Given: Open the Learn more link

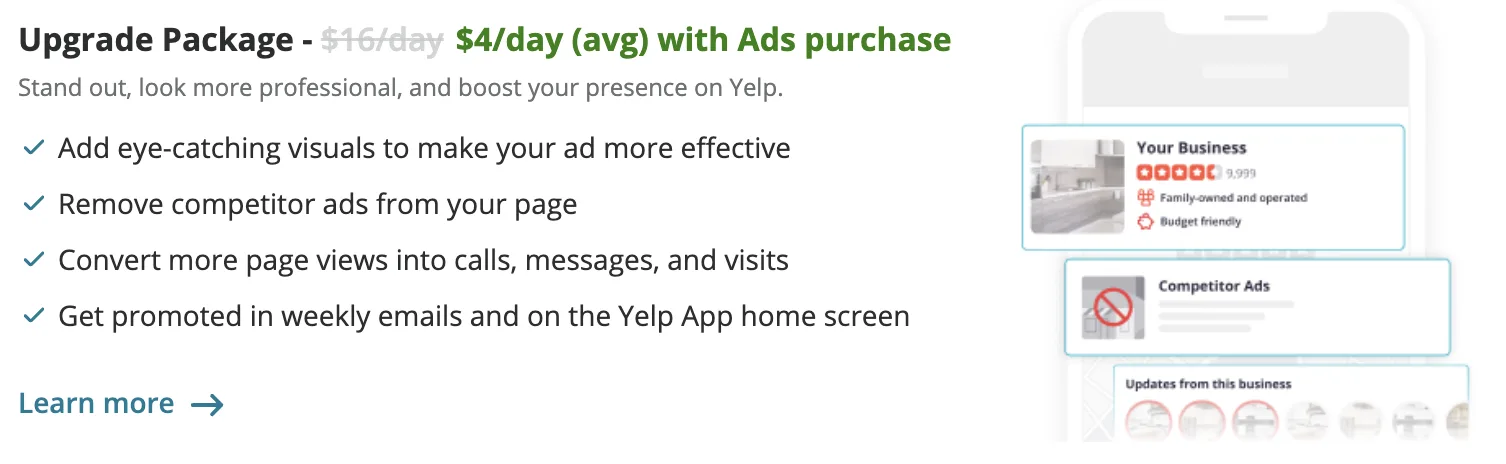Looking at the screenshot, I should tap(121, 404).
